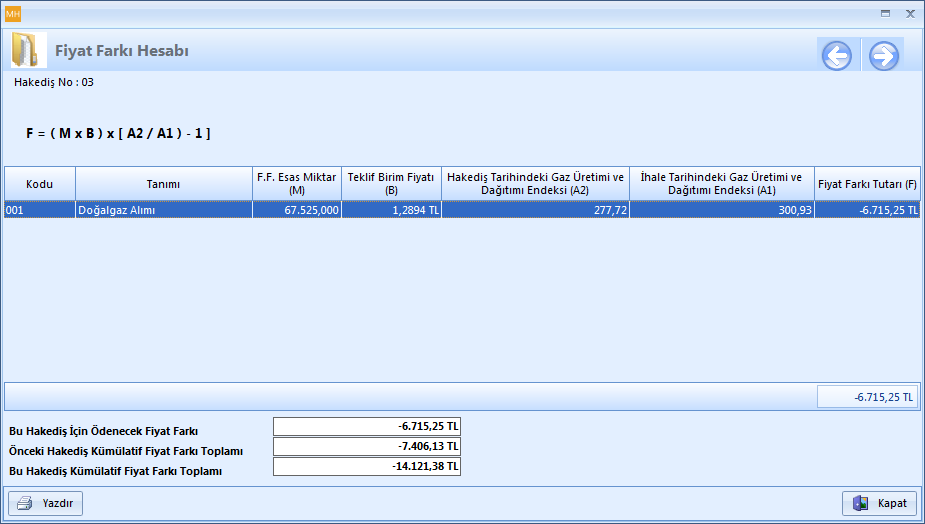Sort by the Kodu column header
925x524 pixels.
point(39,184)
